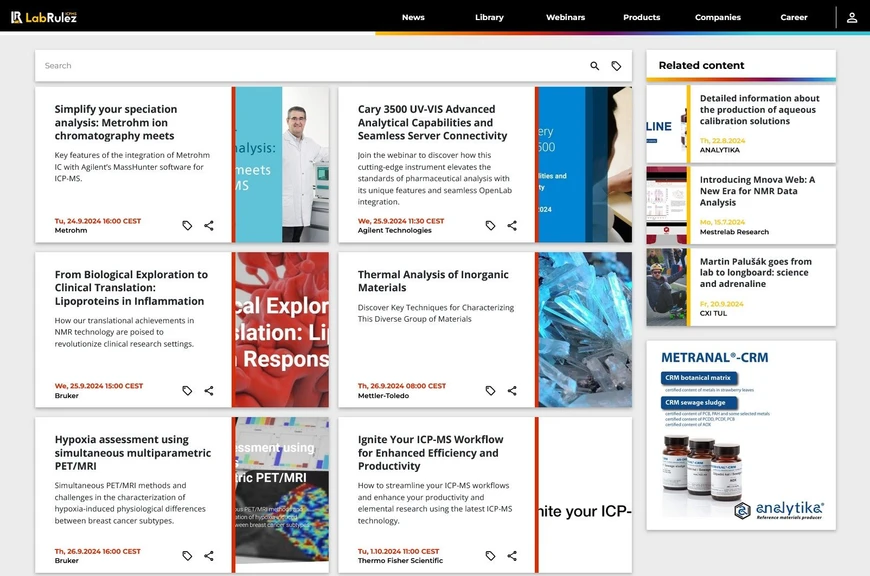This screenshot has height=576, width=870.
Task: Click 'Bruker' under Lipoproteins webinar
Action: tap(67, 396)
